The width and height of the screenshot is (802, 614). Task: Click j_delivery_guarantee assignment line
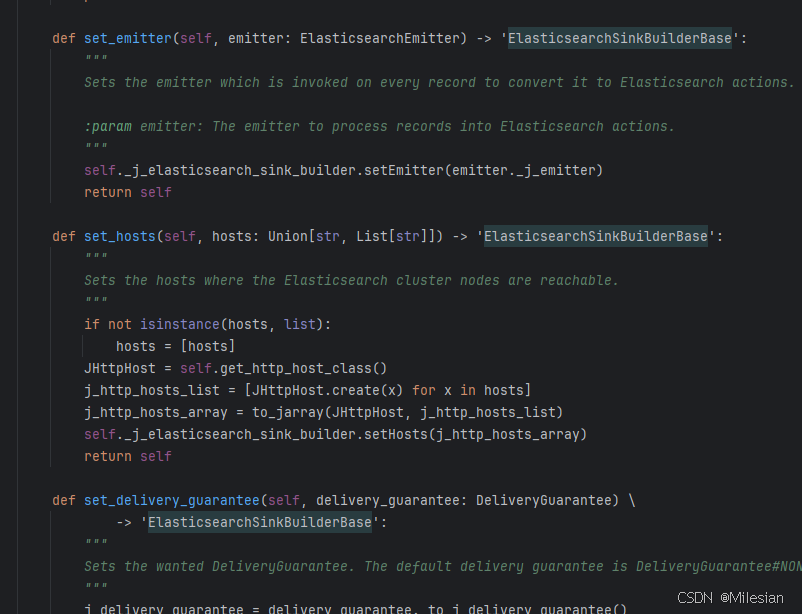(355, 609)
